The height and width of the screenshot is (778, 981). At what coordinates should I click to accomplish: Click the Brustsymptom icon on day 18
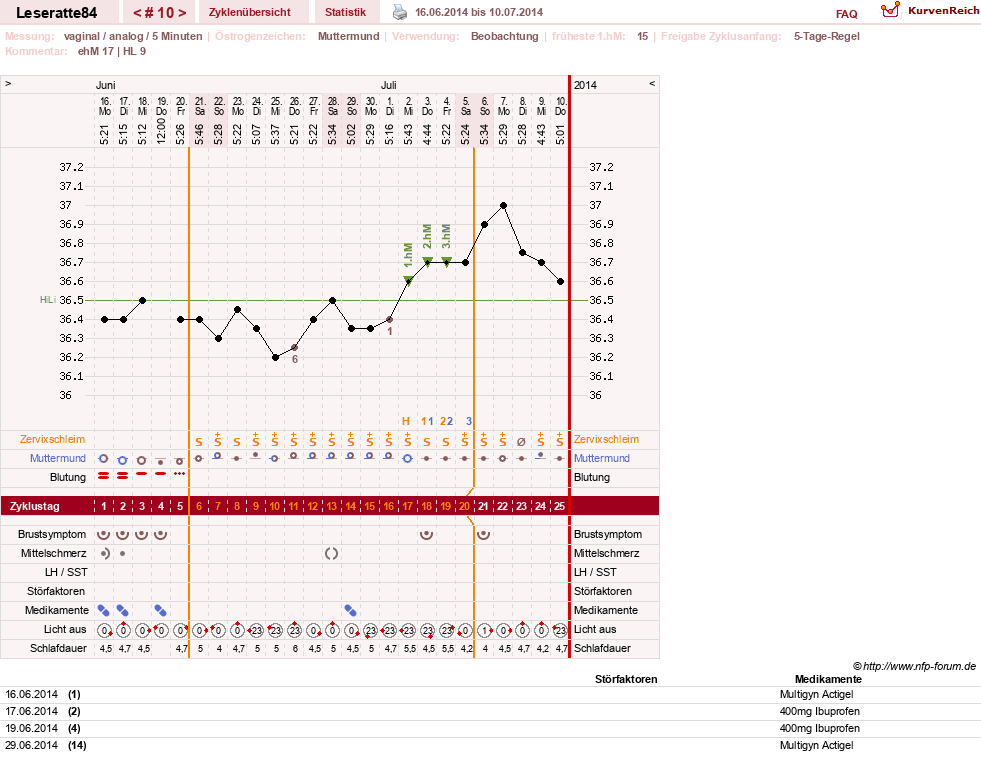click(x=427, y=534)
